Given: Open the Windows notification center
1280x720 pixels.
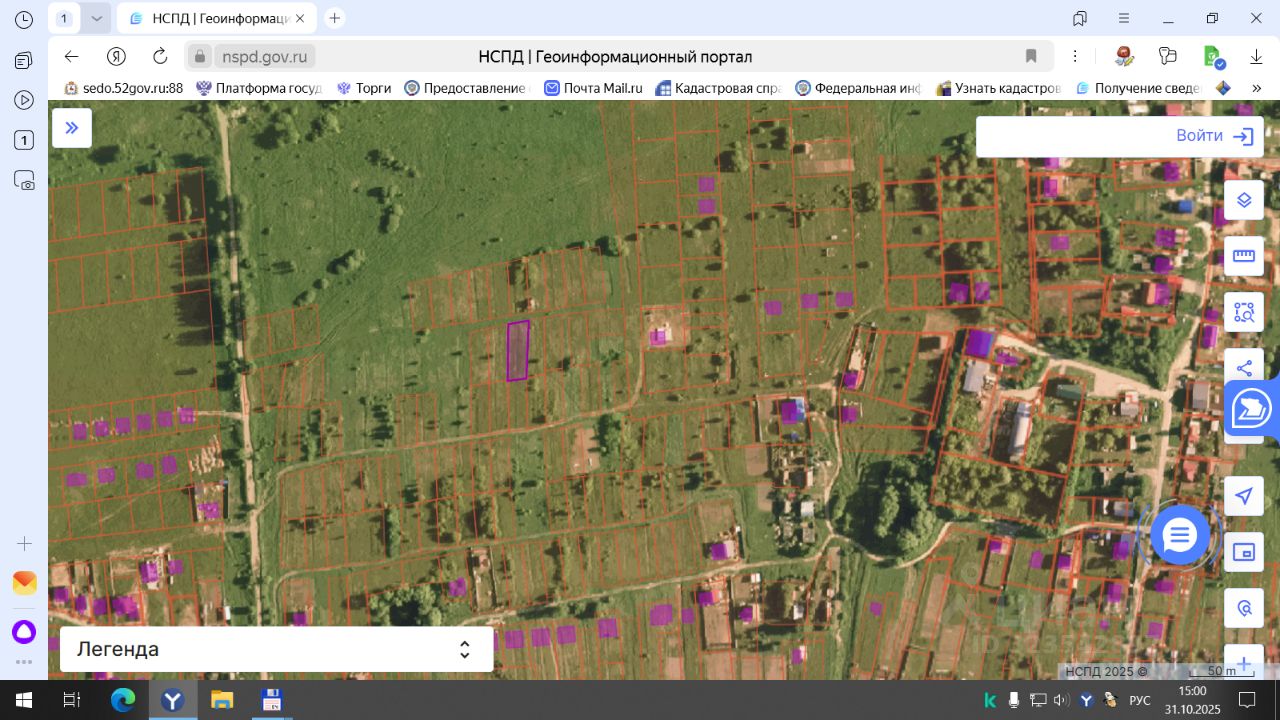Looking at the screenshot, I should click(x=1247, y=700).
